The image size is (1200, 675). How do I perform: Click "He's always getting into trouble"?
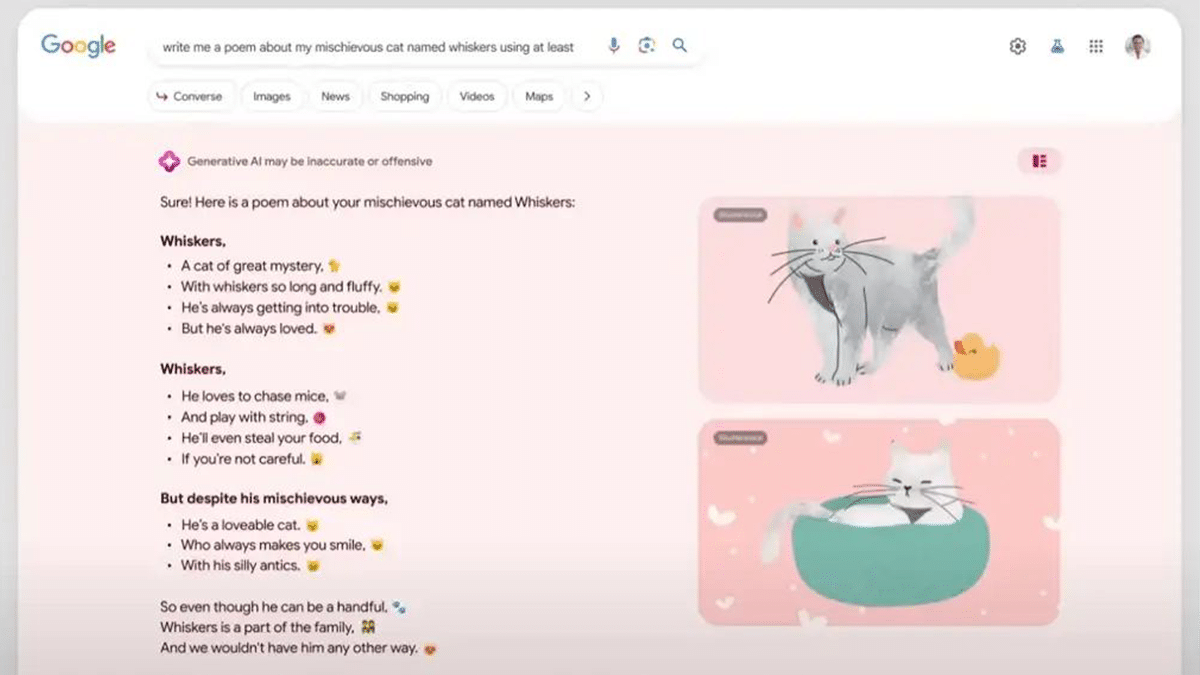click(281, 308)
